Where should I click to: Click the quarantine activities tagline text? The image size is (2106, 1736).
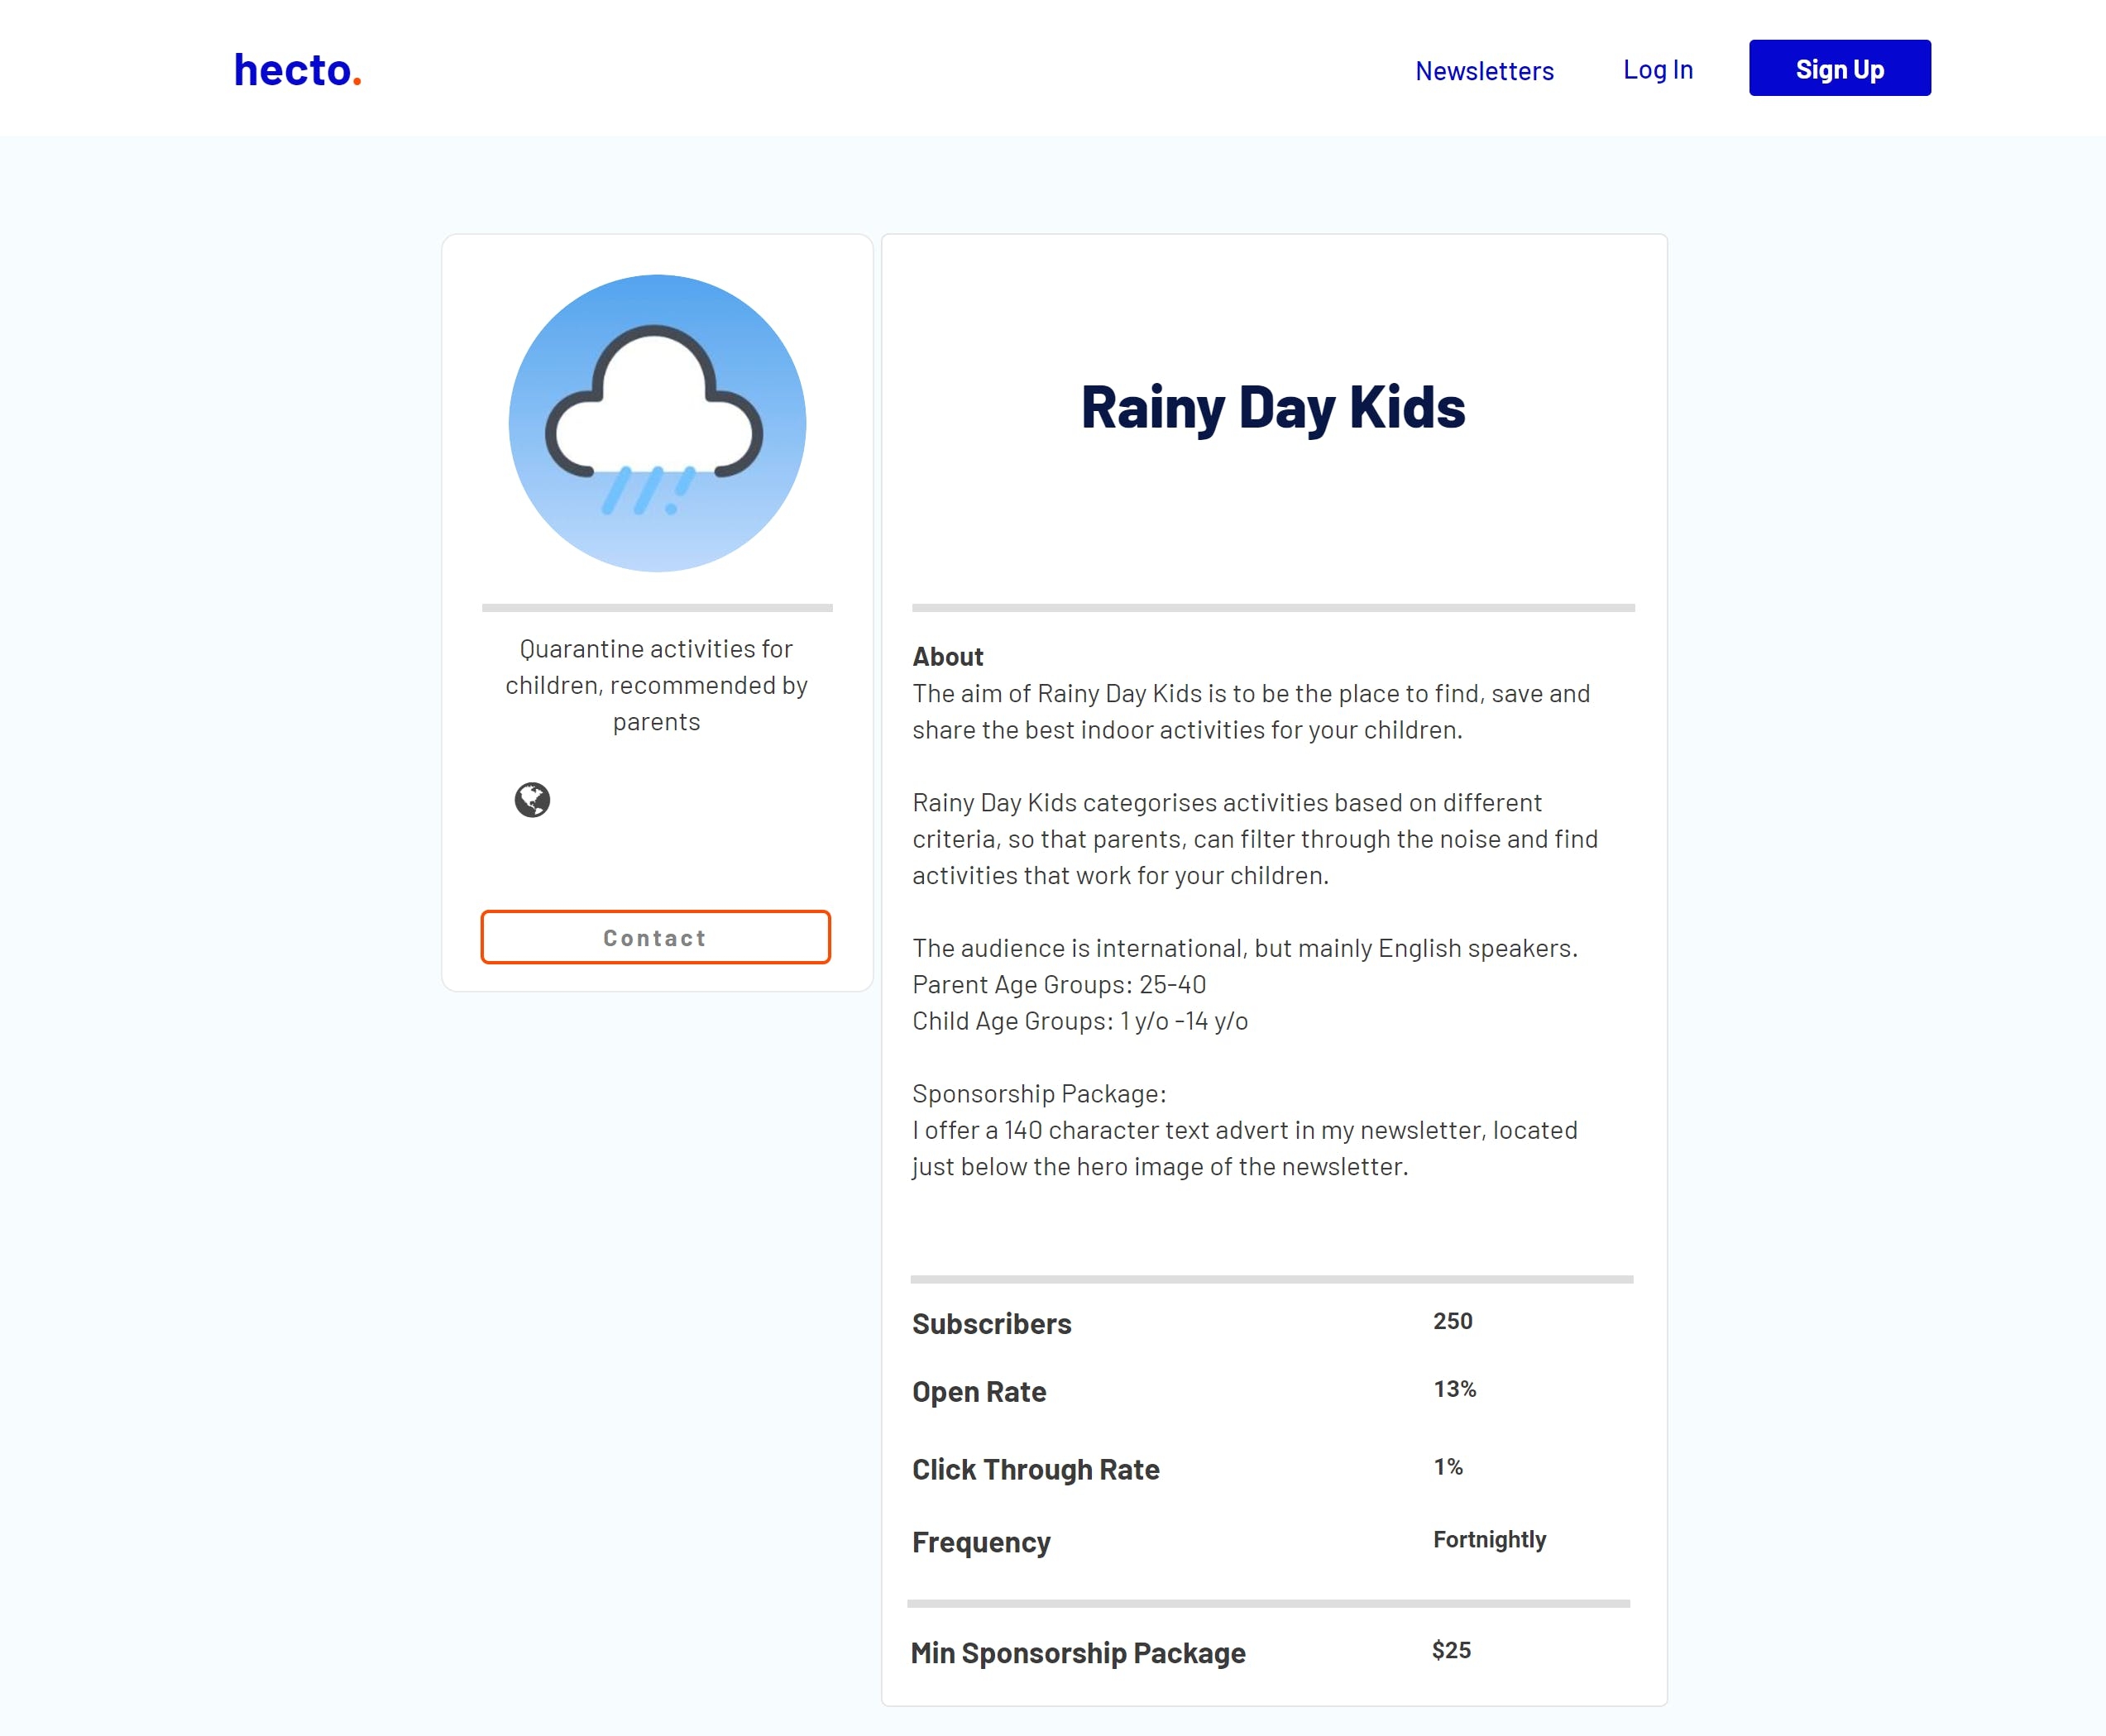656,685
